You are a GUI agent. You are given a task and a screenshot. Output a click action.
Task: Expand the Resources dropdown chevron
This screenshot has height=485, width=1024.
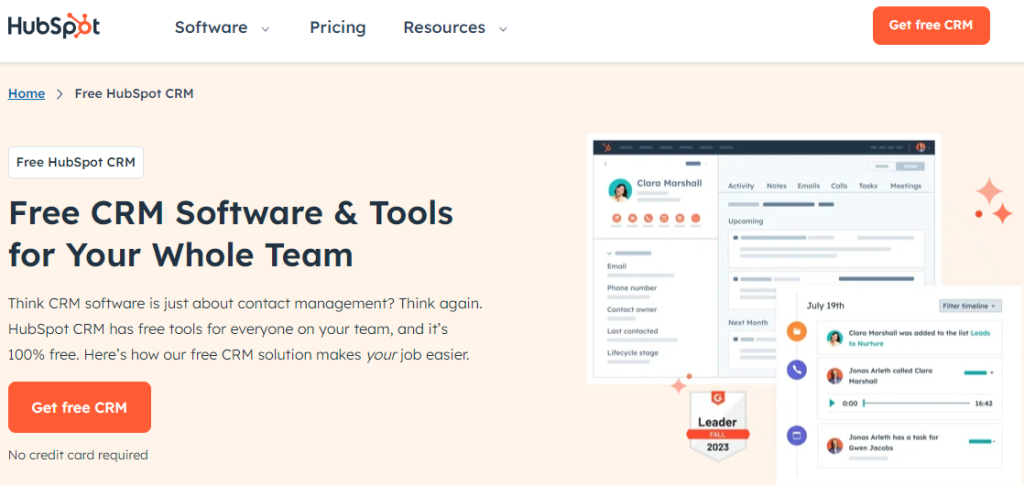[503, 29]
